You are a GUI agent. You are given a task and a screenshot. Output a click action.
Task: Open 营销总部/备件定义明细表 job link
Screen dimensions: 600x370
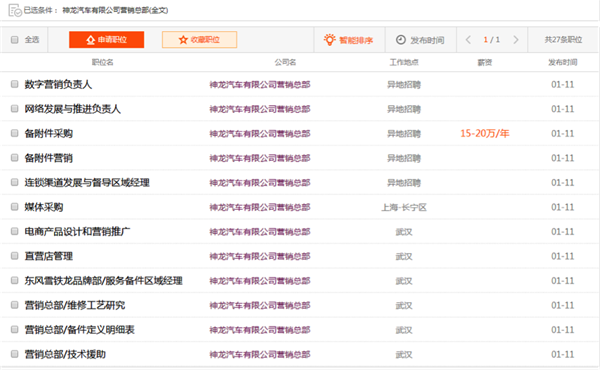click(x=80, y=330)
